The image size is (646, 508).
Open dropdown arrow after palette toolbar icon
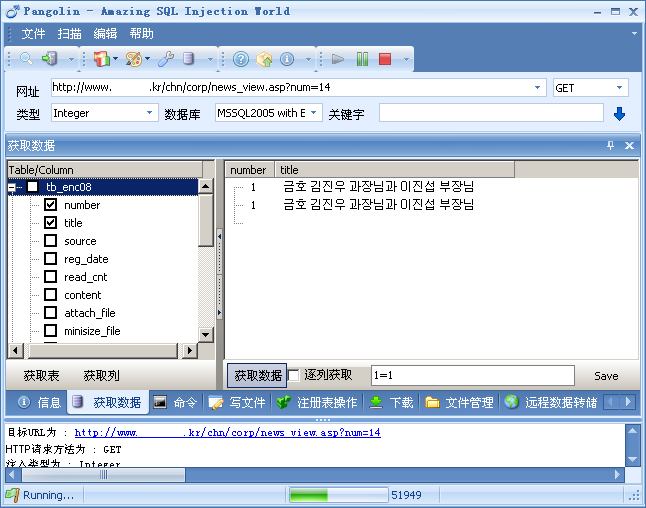point(147,59)
